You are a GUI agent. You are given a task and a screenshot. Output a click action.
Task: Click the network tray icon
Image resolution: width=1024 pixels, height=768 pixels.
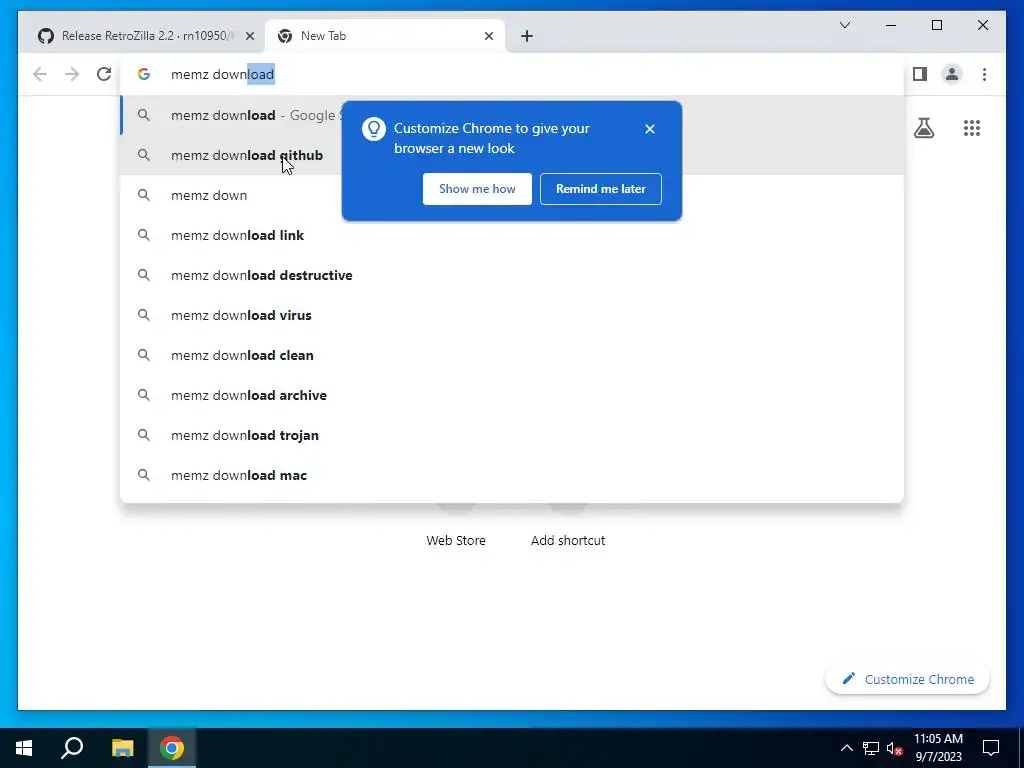pos(871,748)
